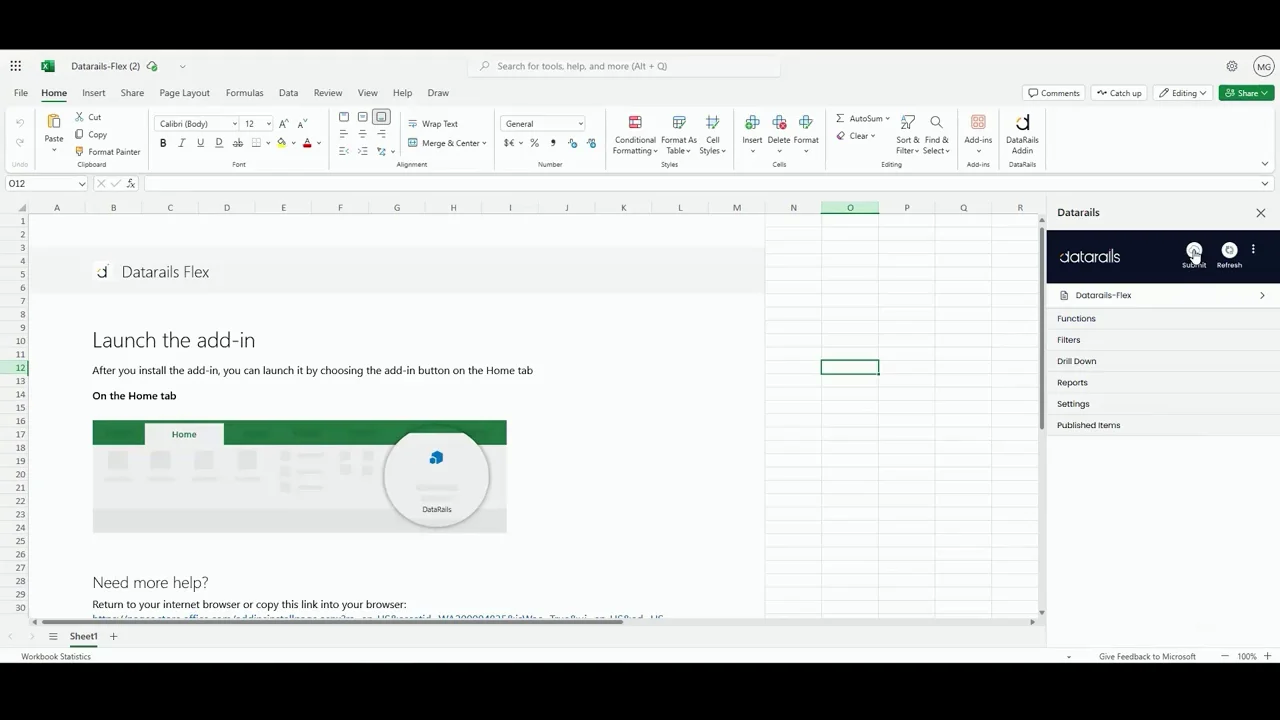The image size is (1280, 720).
Task: Open the Editing mode dropdown
Action: pos(1181,93)
